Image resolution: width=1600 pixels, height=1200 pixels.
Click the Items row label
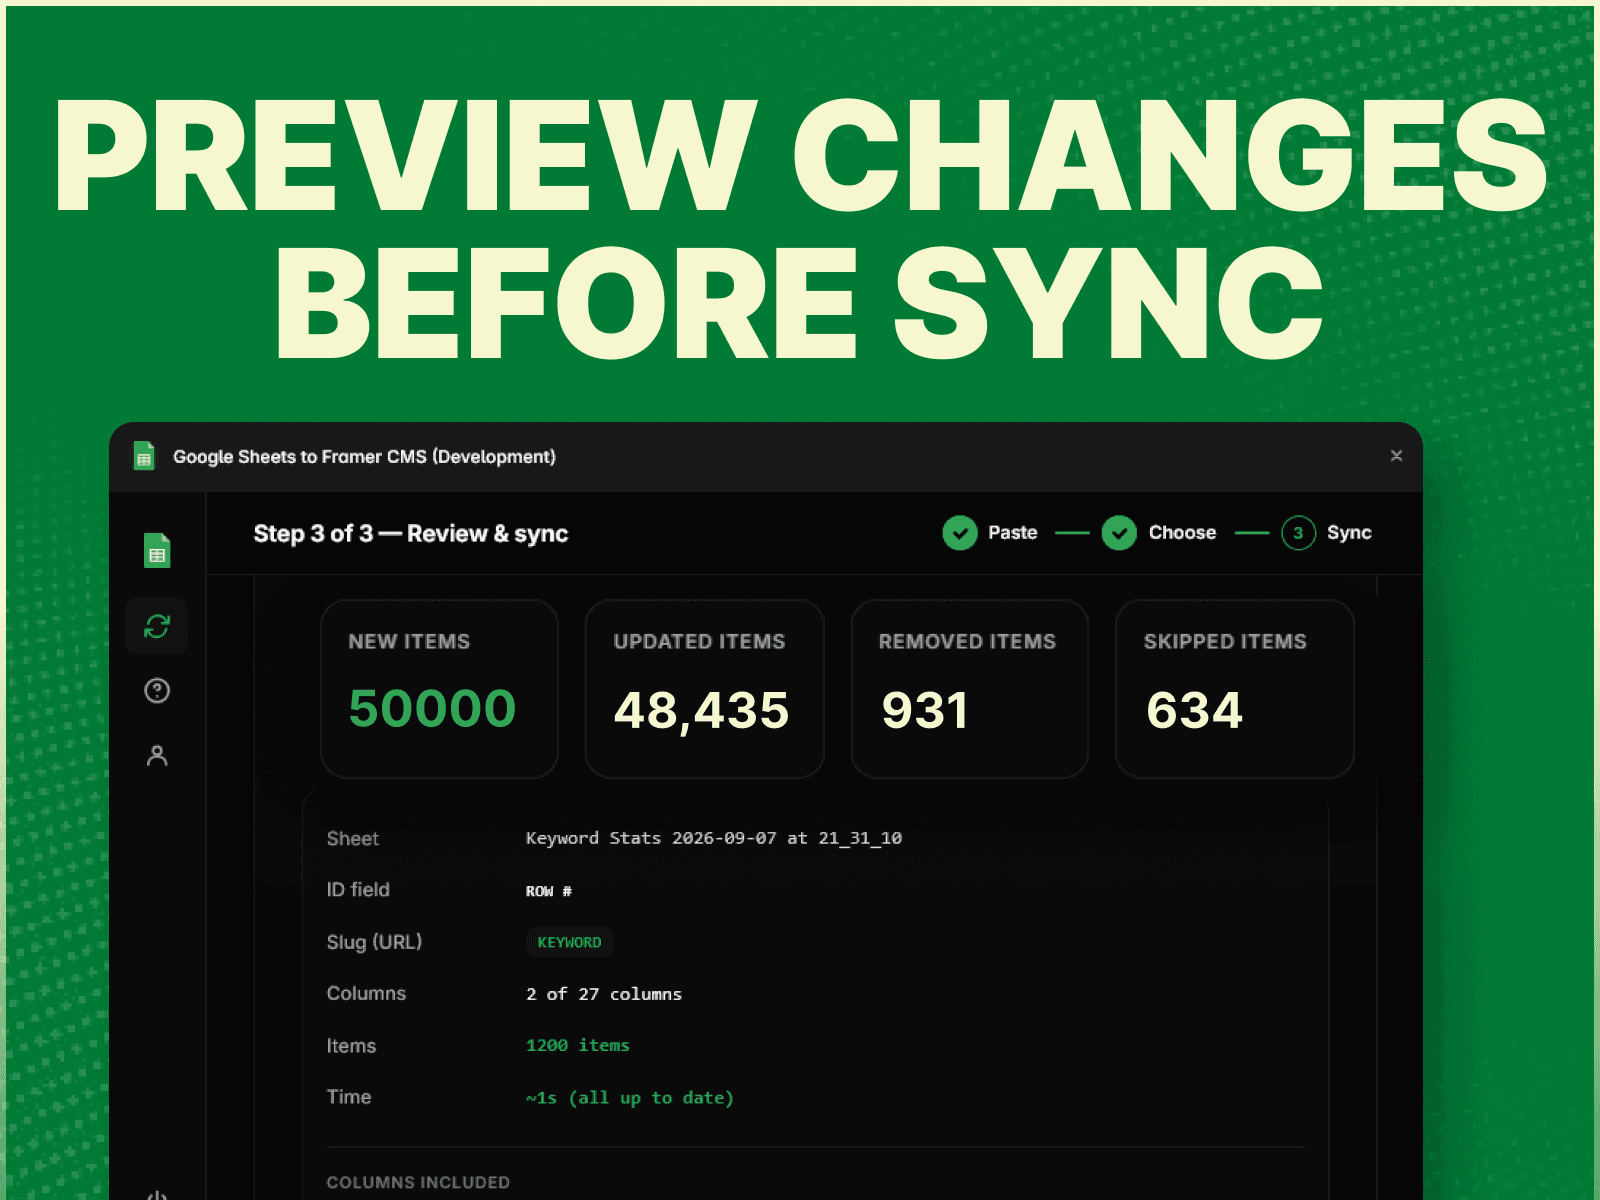tap(351, 1046)
